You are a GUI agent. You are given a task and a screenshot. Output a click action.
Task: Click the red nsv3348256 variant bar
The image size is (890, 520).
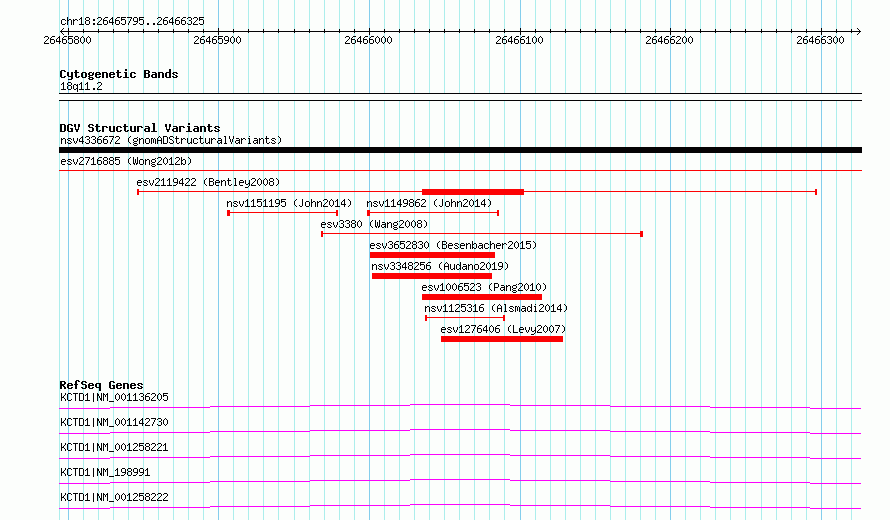pos(432,276)
